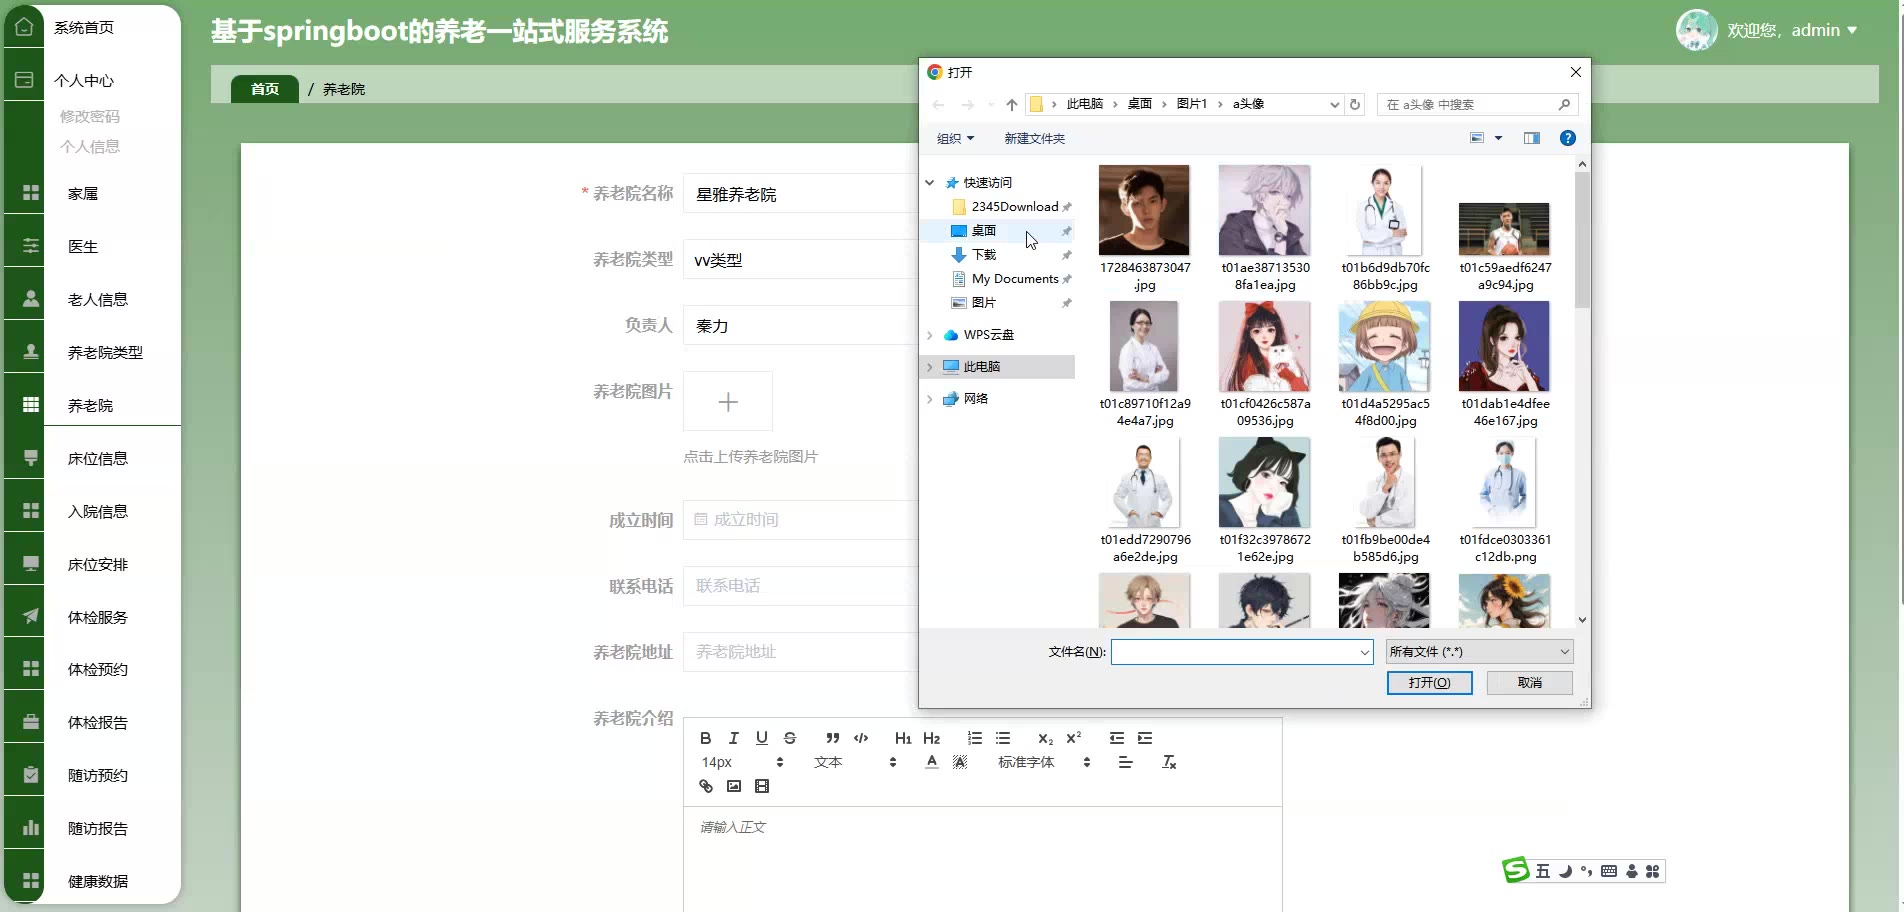Toggle italic formatting in the editor

(x=733, y=738)
